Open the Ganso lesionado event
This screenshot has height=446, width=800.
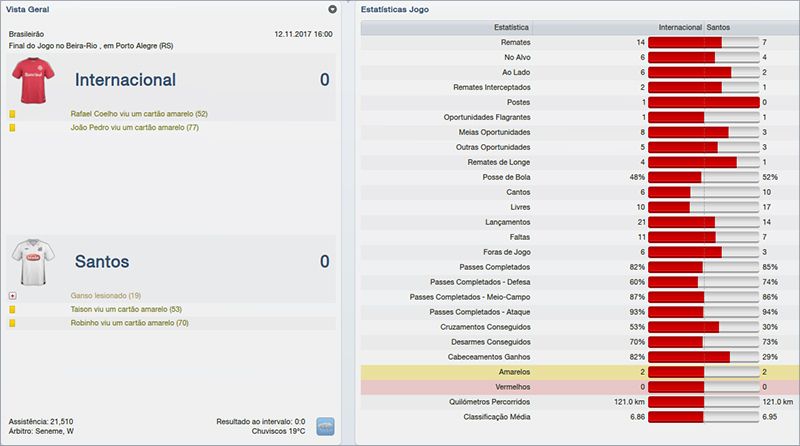coord(105,296)
